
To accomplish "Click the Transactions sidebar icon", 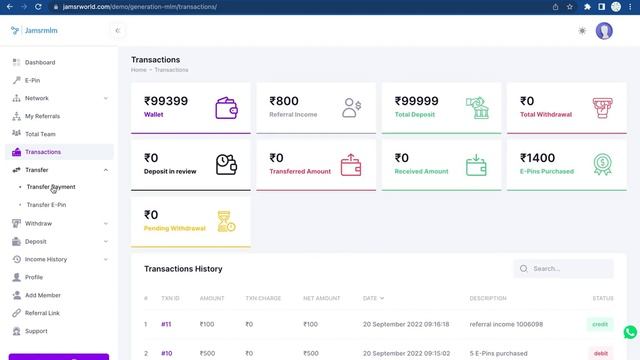I will pyautogui.click(x=16, y=152).
